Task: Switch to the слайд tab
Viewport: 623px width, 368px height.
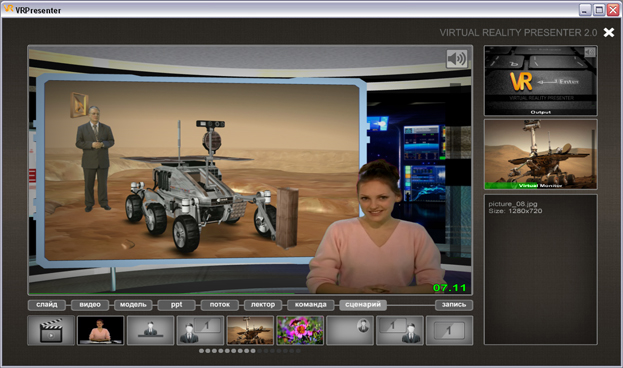Action: pos(47,305)
